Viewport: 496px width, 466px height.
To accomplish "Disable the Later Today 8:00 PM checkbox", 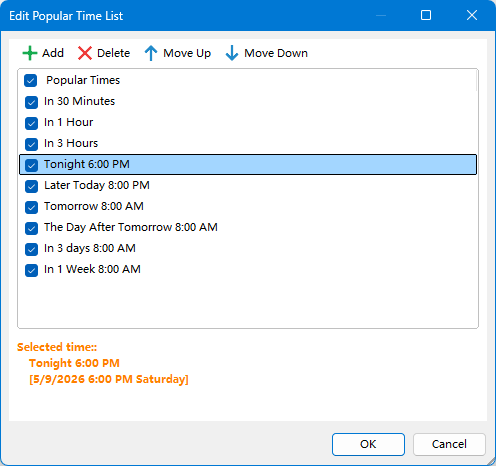I will pyautogui.click(x=31, y=186).
